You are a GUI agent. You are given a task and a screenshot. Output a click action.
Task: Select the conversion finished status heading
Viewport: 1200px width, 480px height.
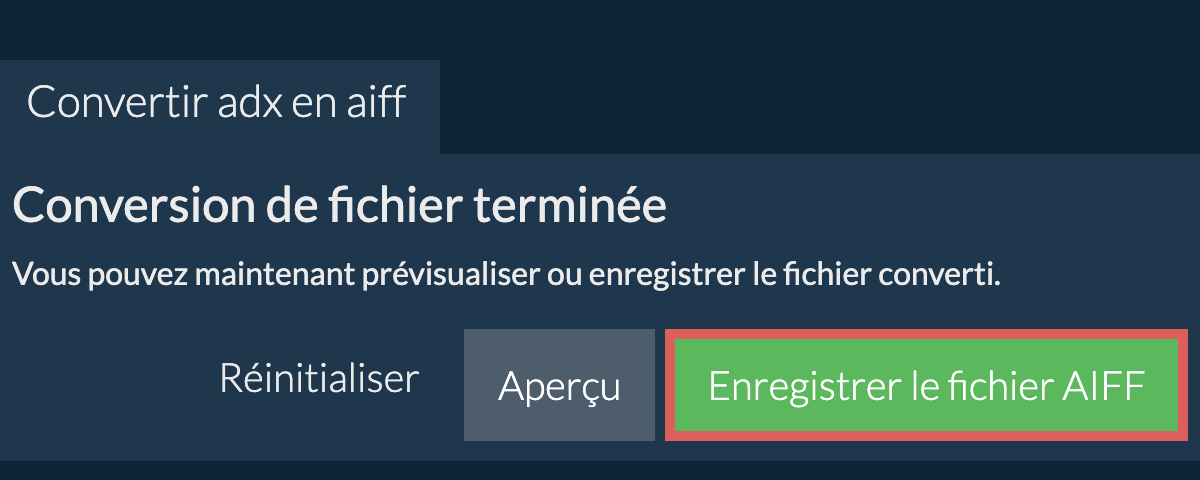coord(339,207)
